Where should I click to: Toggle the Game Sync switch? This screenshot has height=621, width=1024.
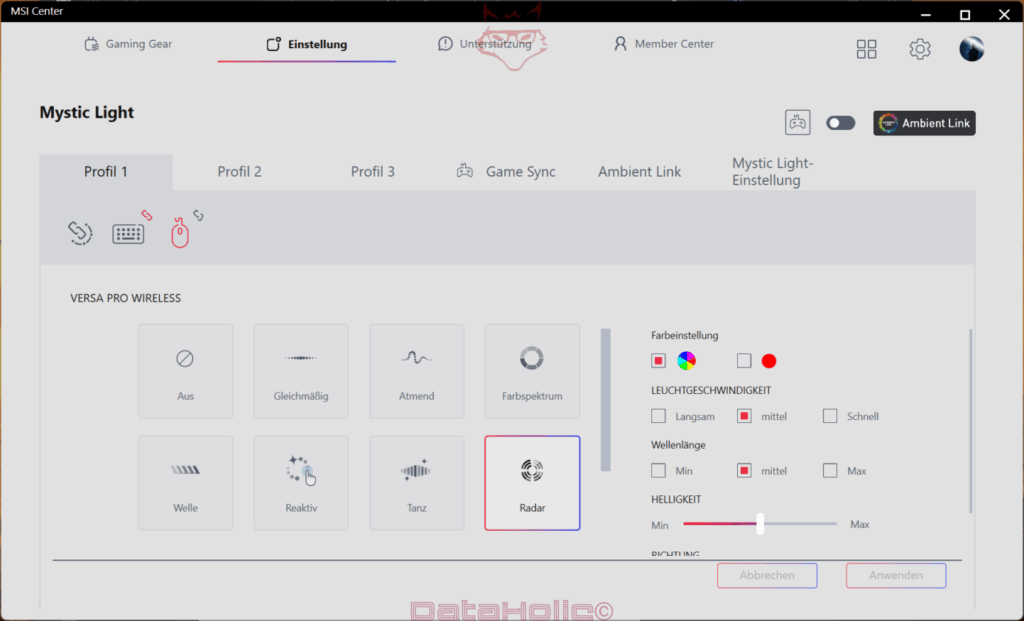point(840,123)
